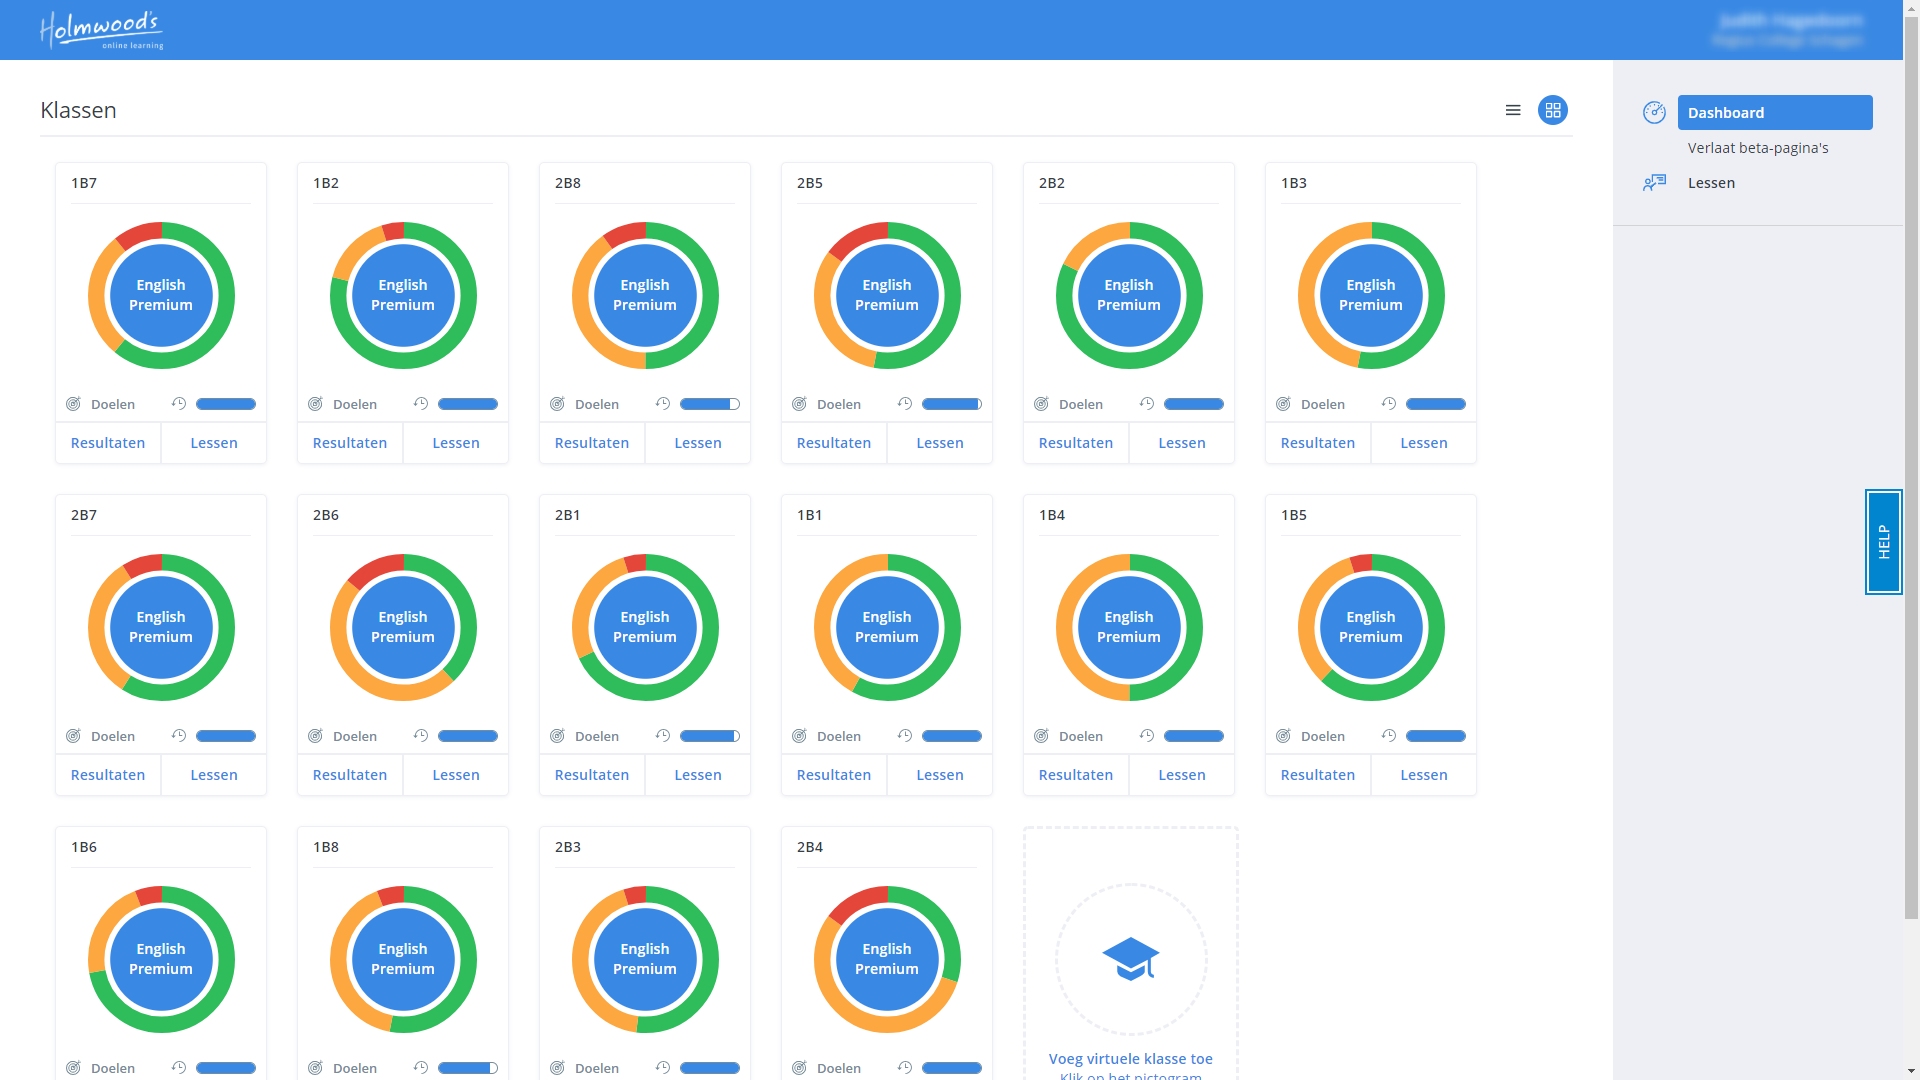Click the Doelen target icon on class 1B7
The image size is (1920, 1080).
73,404
